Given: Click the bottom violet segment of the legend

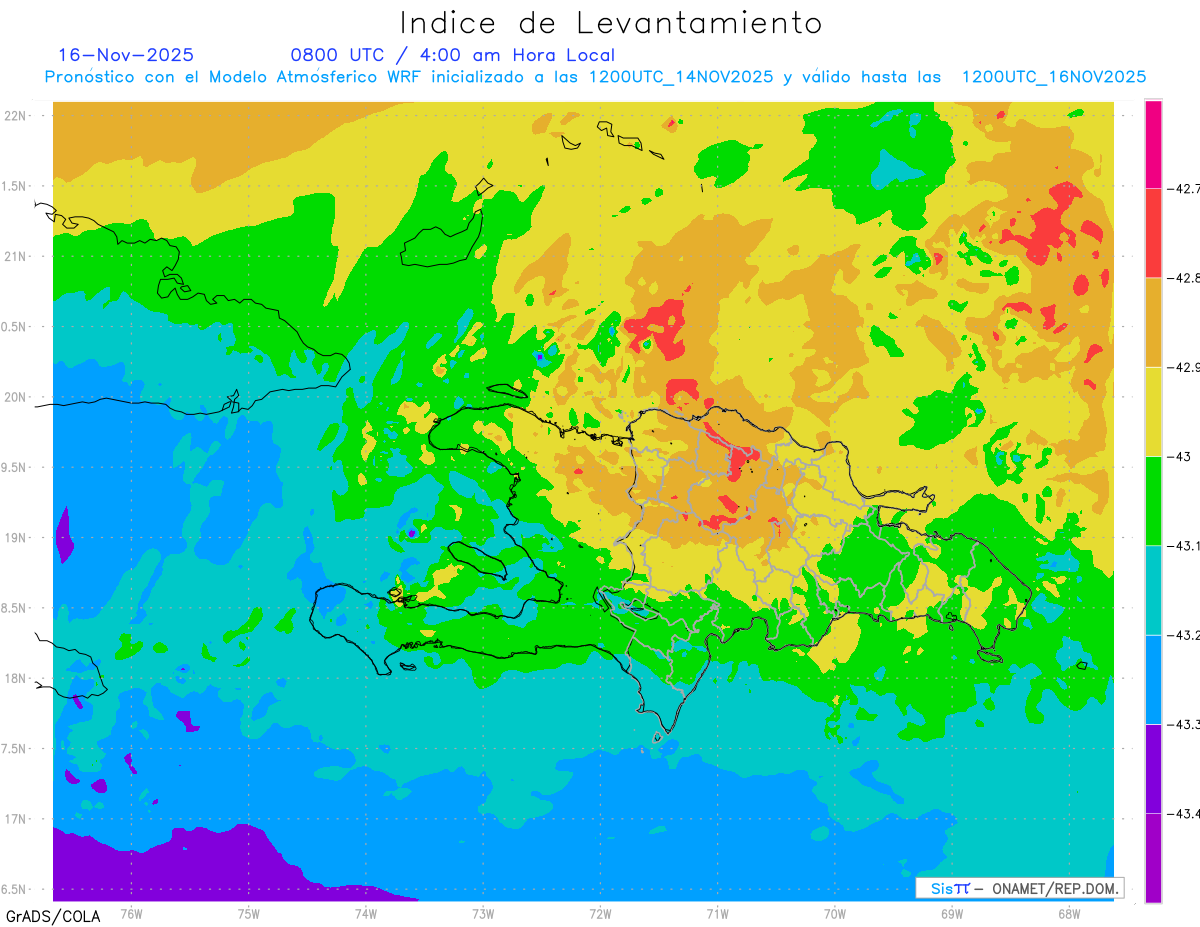Looking at the screenshot, I should pyautogui.click(x=1153, y=858).
